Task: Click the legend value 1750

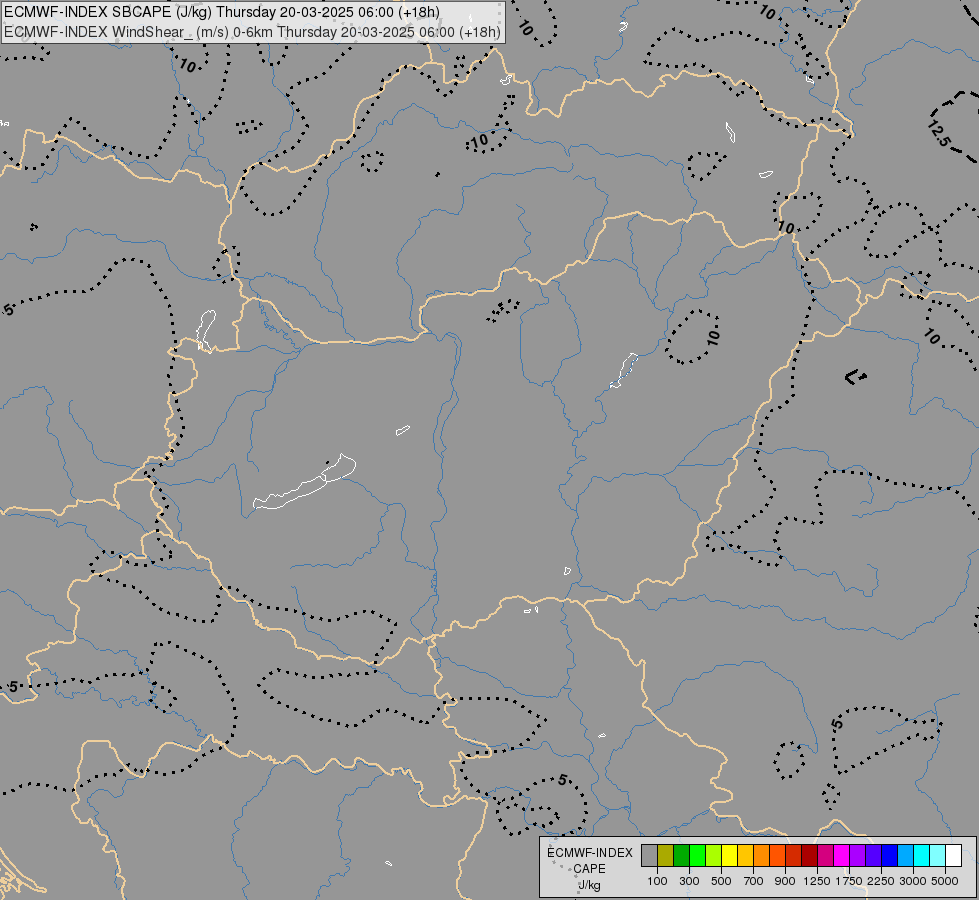Action: pos(849,881)
